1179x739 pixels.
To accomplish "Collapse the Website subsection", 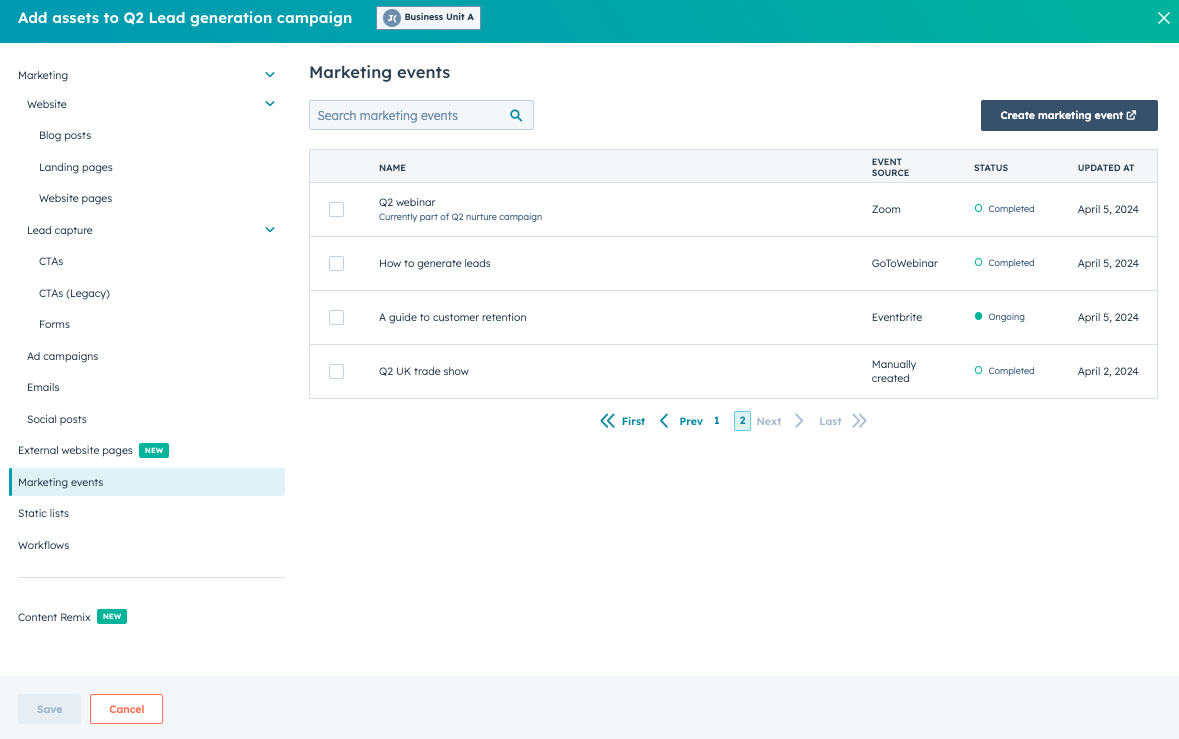I will pos(269,104).
